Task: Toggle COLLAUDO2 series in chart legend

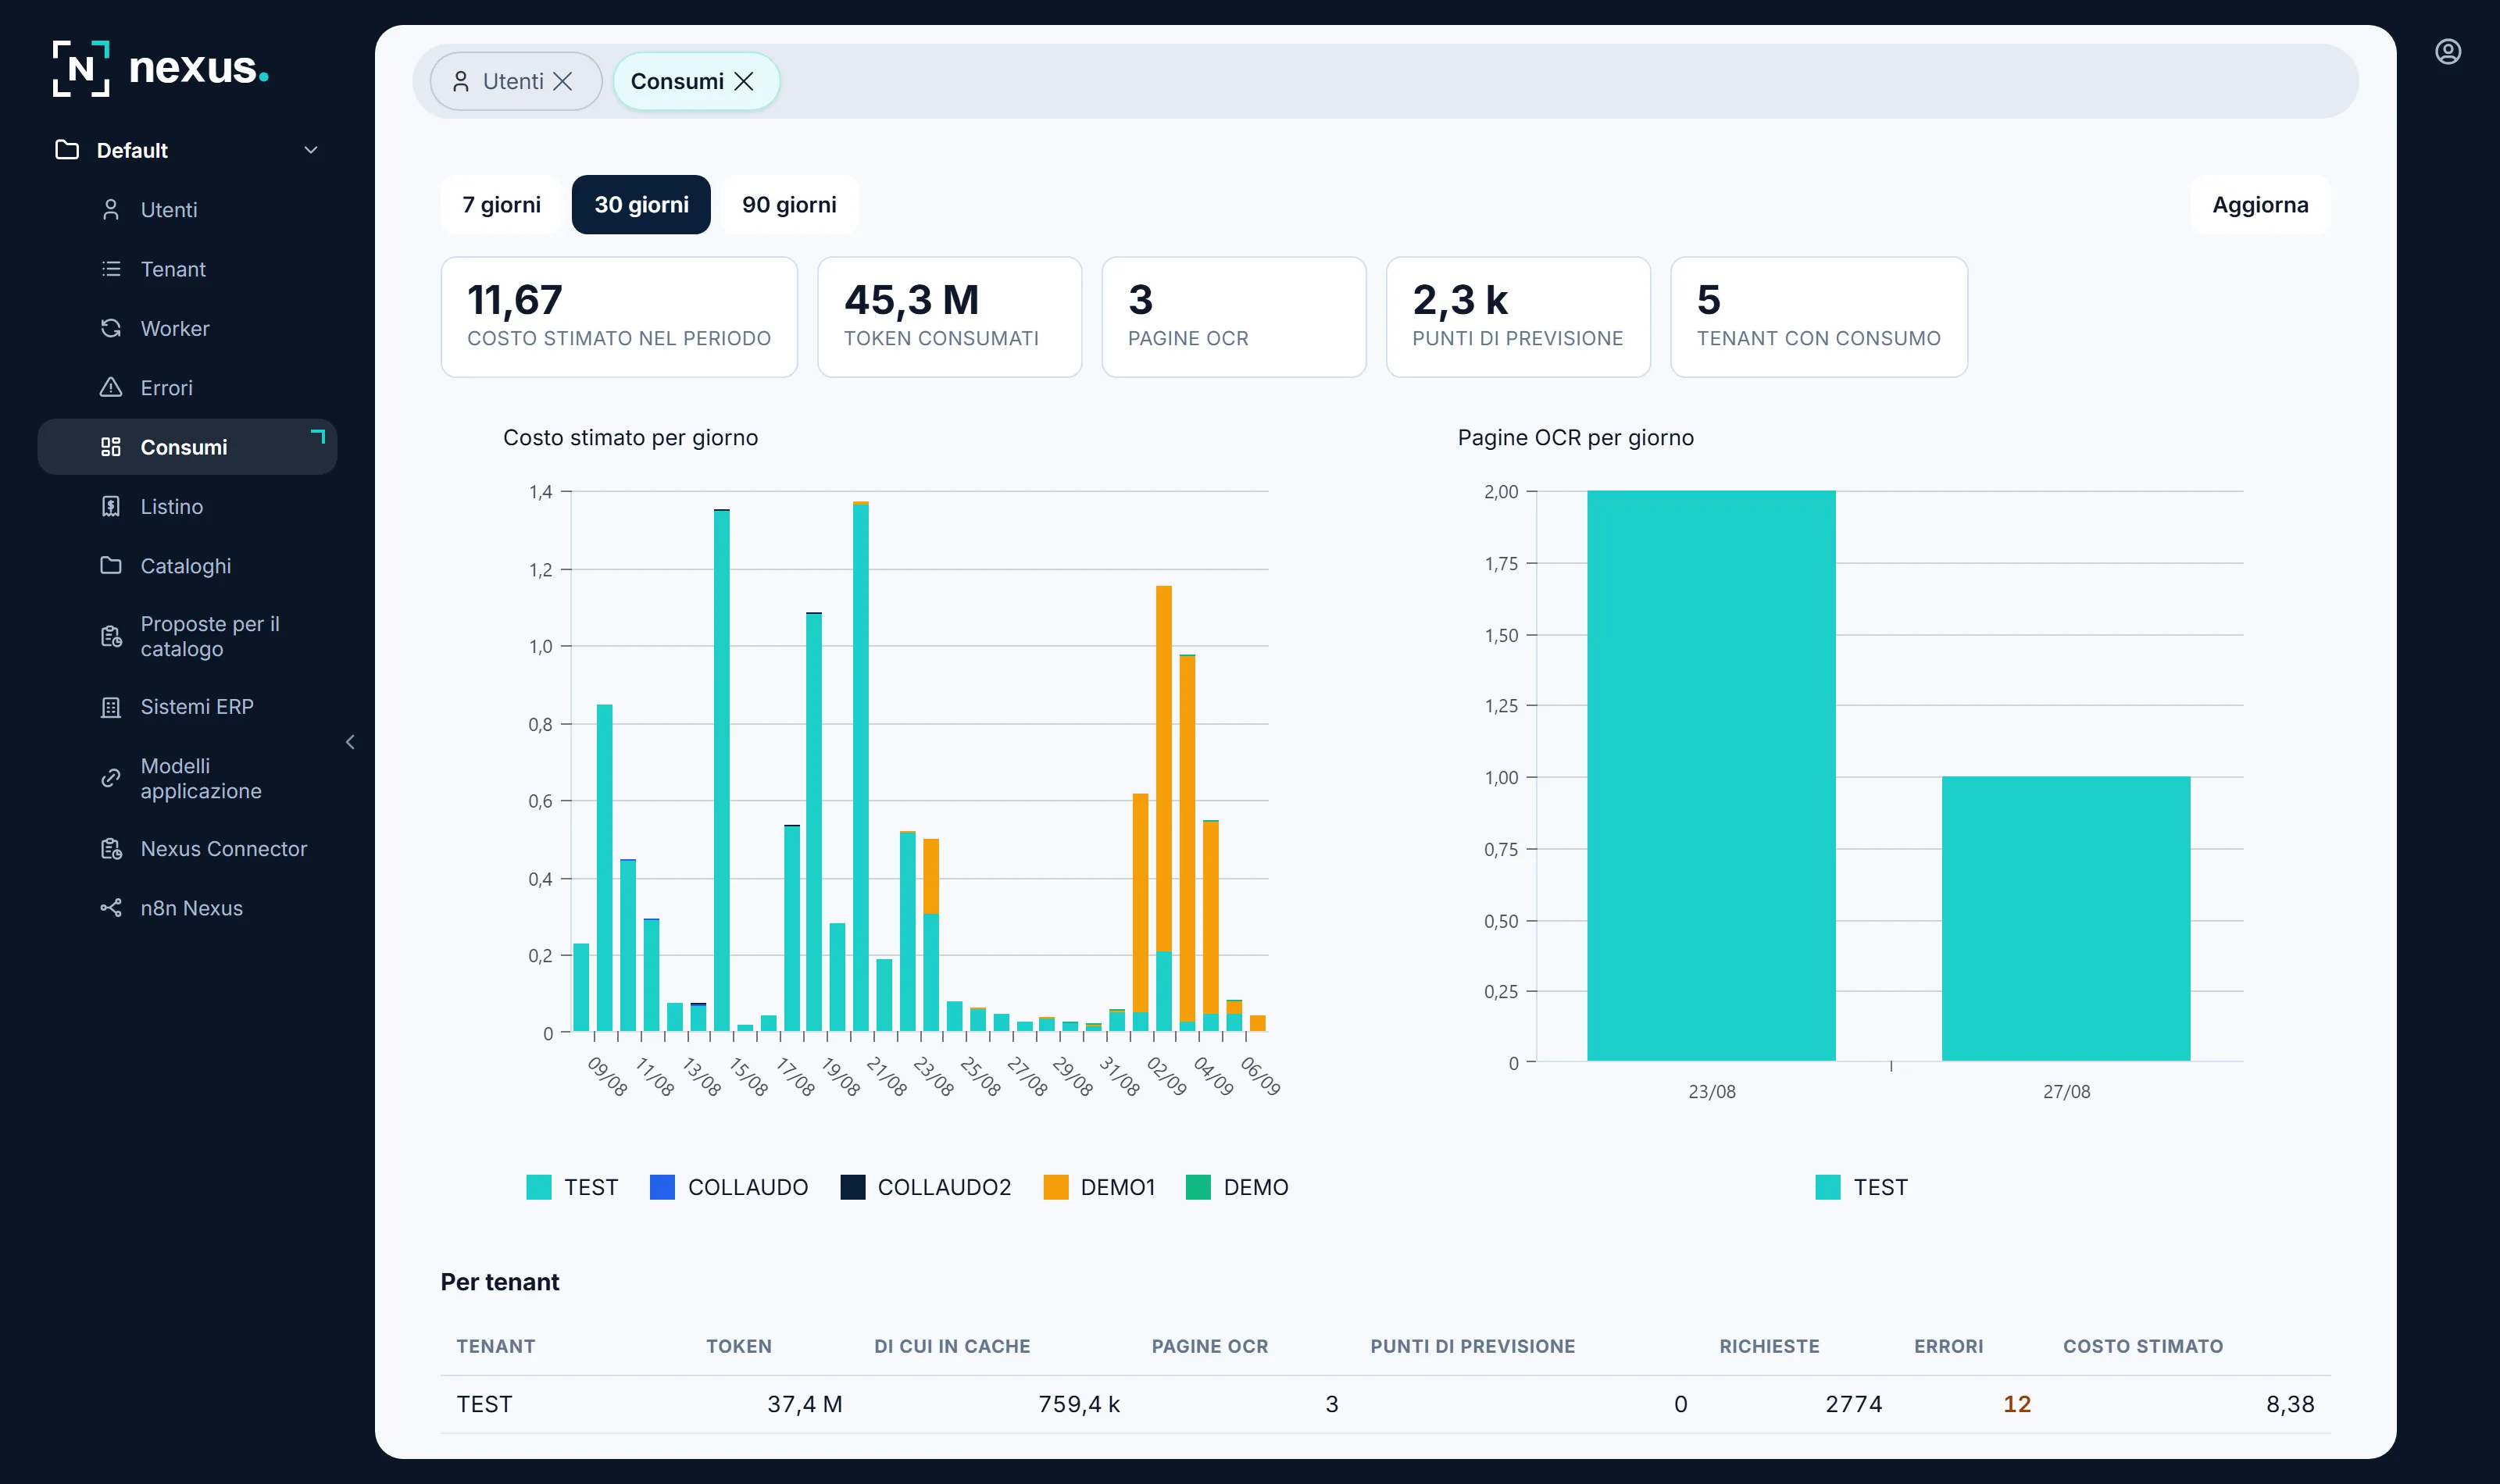Action: [x=926, y=1187]
